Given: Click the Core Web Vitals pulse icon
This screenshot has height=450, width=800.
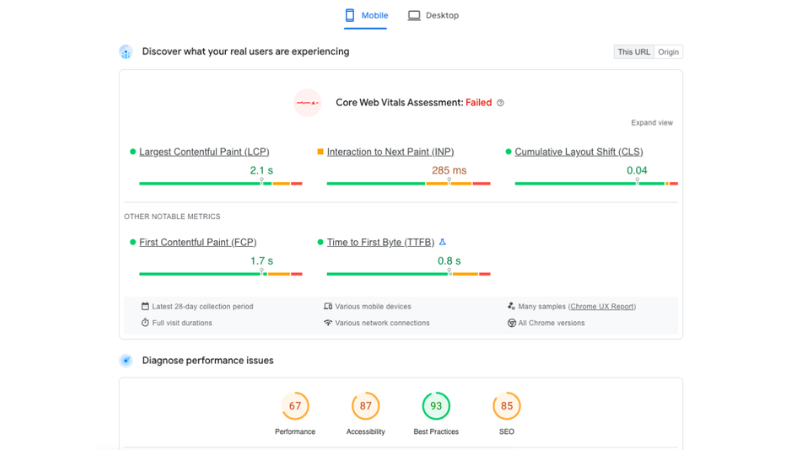Looking at the screenshot, I should pyautogui.click(x=307, y=102).
